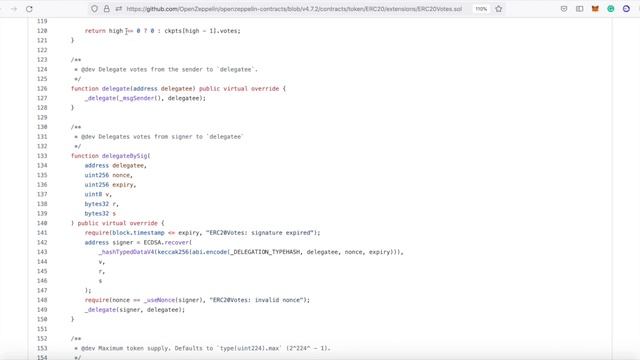Image resolution: width=640 pixels, height=360 pixels.
Task: Go forward with the browser arrow
Action: click(x=14, y=9)
